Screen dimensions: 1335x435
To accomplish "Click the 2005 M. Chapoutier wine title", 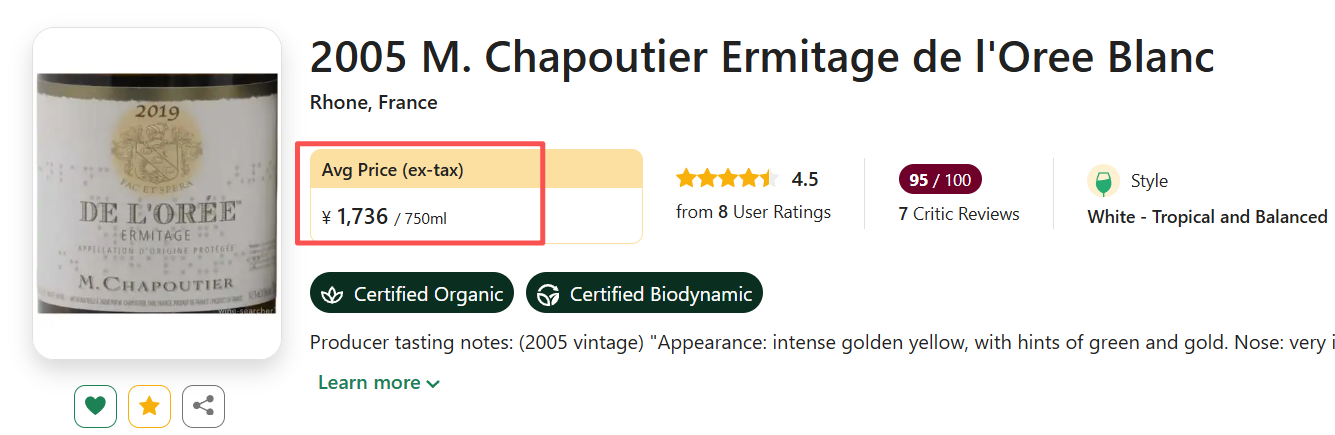I will click(761, 58).
